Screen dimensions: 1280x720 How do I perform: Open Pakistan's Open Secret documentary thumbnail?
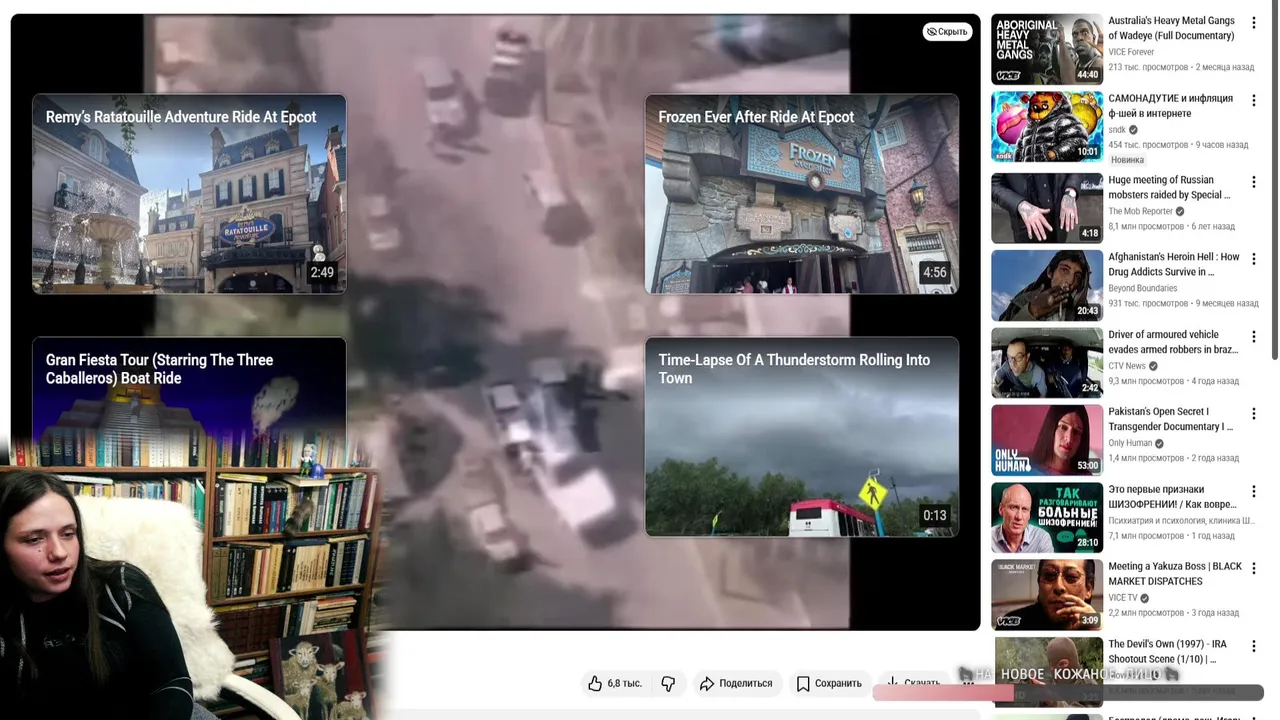[x=1047, y=440]
